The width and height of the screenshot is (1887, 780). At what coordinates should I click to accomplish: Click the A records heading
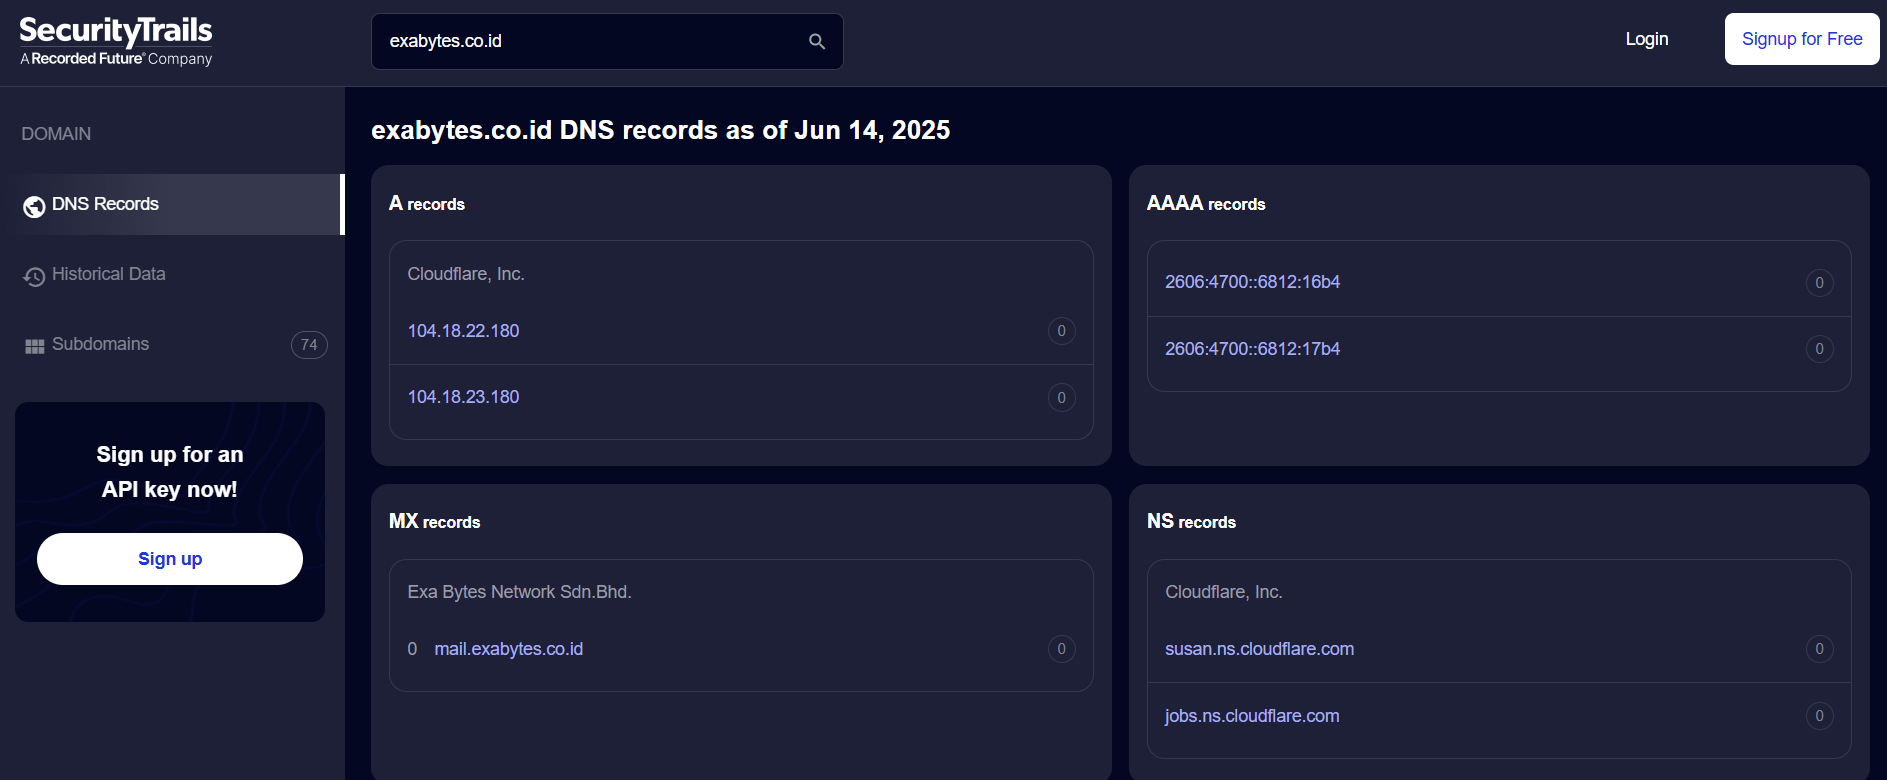click(x=427, y=204)
